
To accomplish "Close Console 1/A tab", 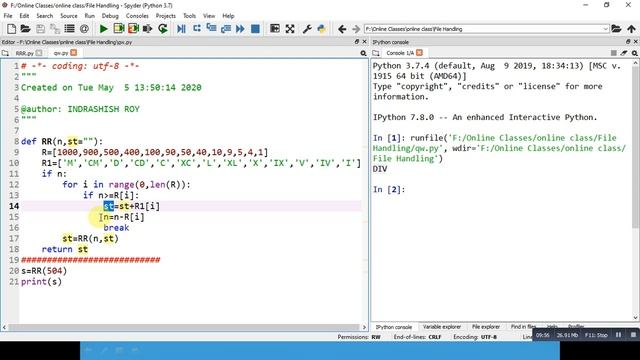I will 420,53.
